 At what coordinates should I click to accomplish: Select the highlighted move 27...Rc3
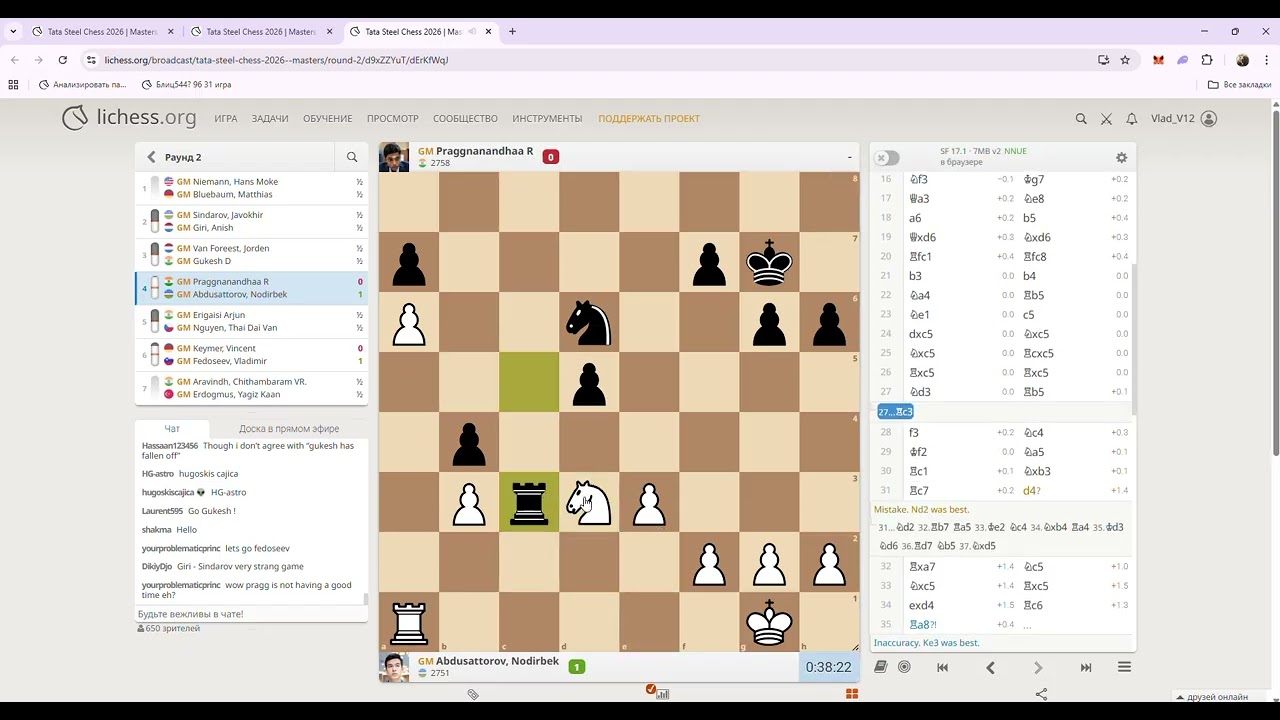(895, 412)
